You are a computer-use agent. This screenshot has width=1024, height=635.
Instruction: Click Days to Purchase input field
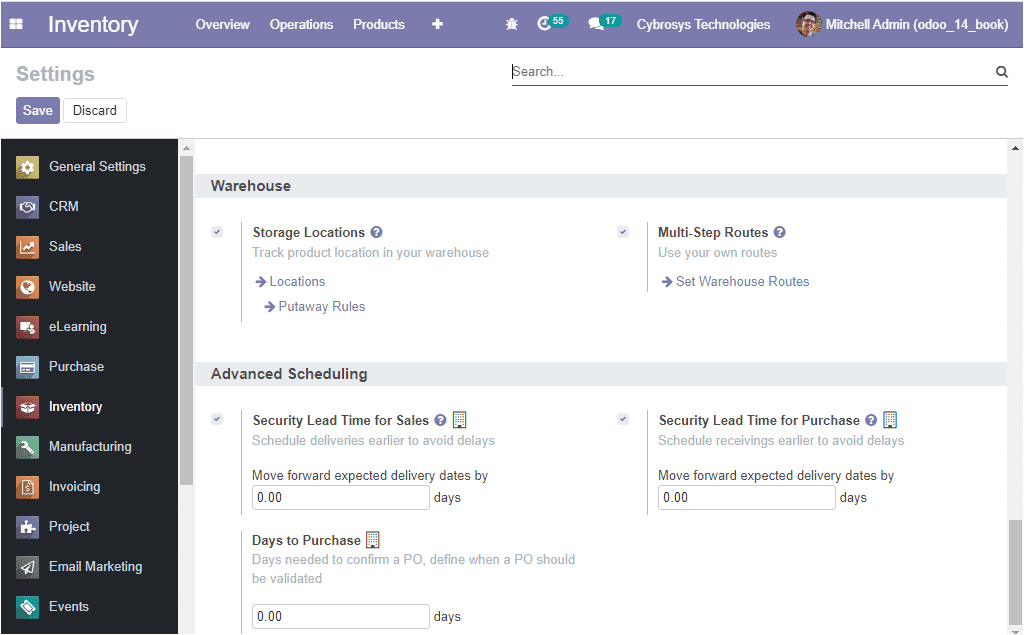pos(341,617)
